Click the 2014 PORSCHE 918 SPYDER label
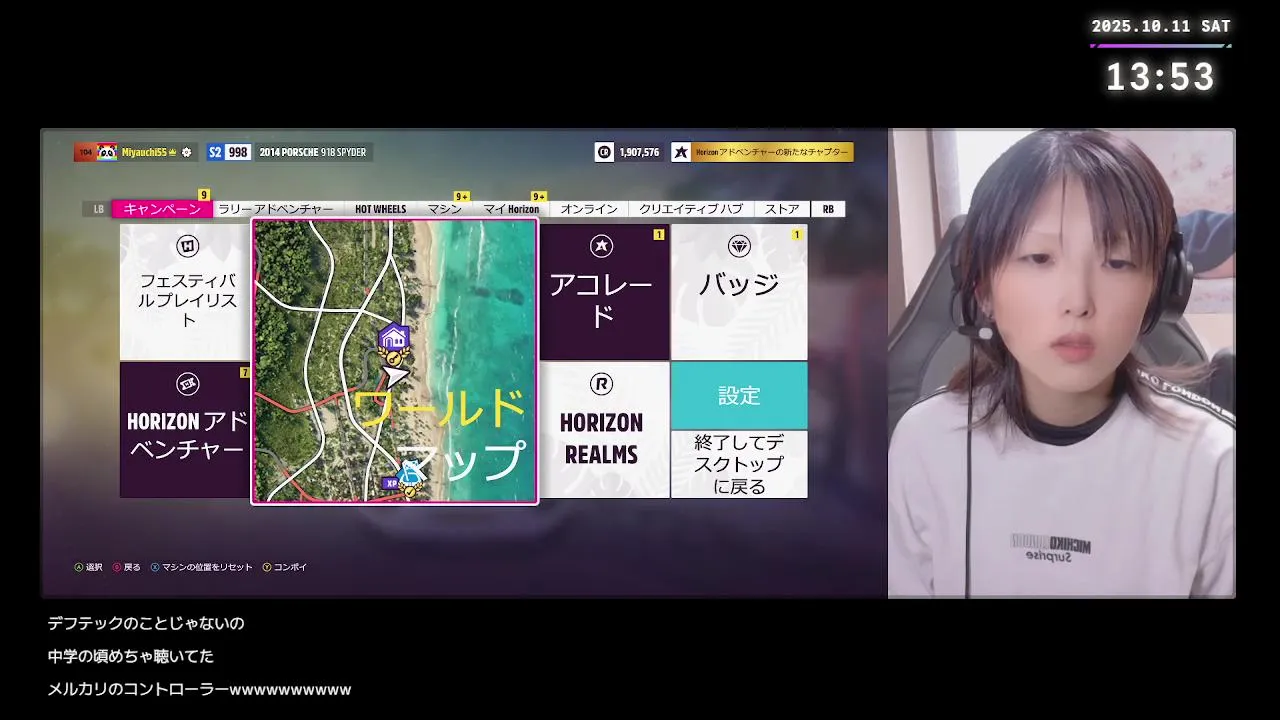The image size is (1280, 720). [x=313, y=152]
